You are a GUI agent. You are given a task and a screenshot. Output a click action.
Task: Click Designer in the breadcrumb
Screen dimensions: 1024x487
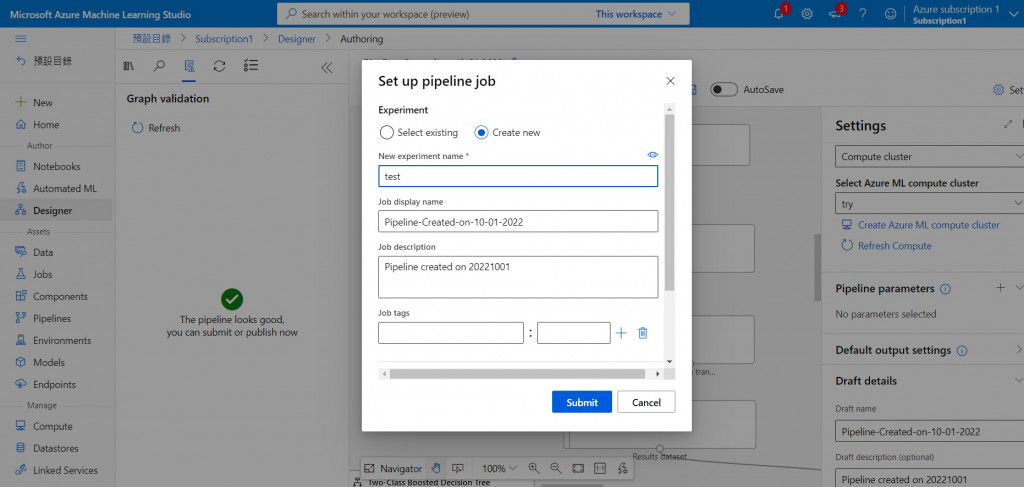tap(296, 39)
